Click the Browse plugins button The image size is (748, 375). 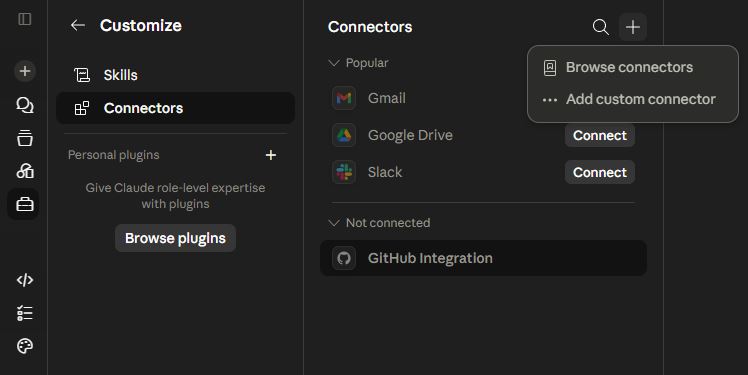point(175,238)
